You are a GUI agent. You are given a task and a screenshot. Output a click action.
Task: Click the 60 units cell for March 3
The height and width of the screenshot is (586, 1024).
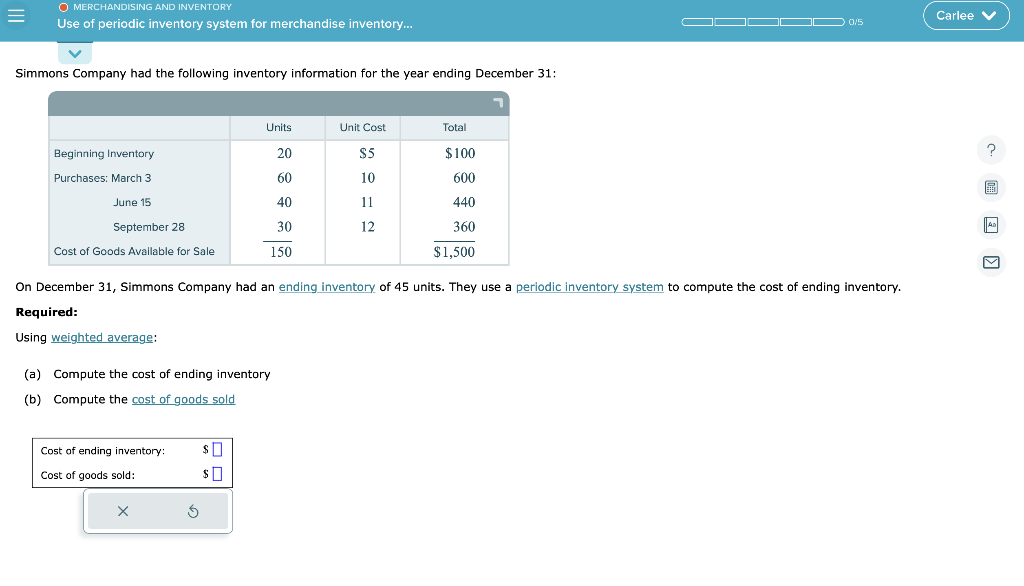tap(284, 178)
